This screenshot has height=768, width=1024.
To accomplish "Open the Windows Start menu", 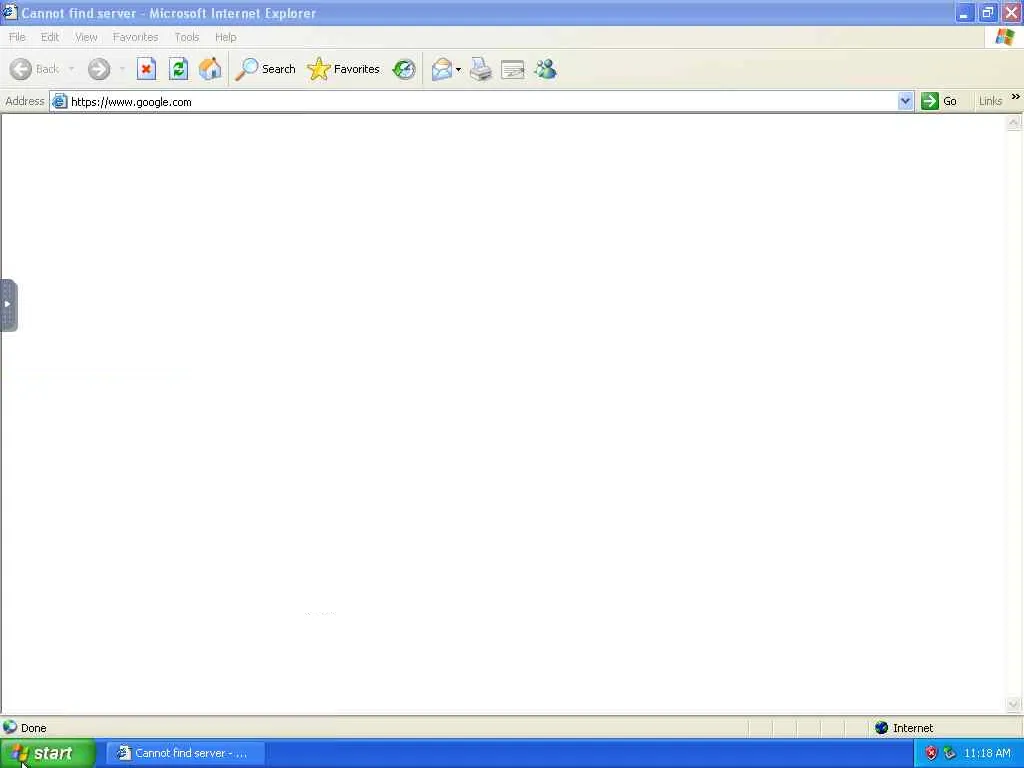I will pyautogui.click(x=47, y=754).
